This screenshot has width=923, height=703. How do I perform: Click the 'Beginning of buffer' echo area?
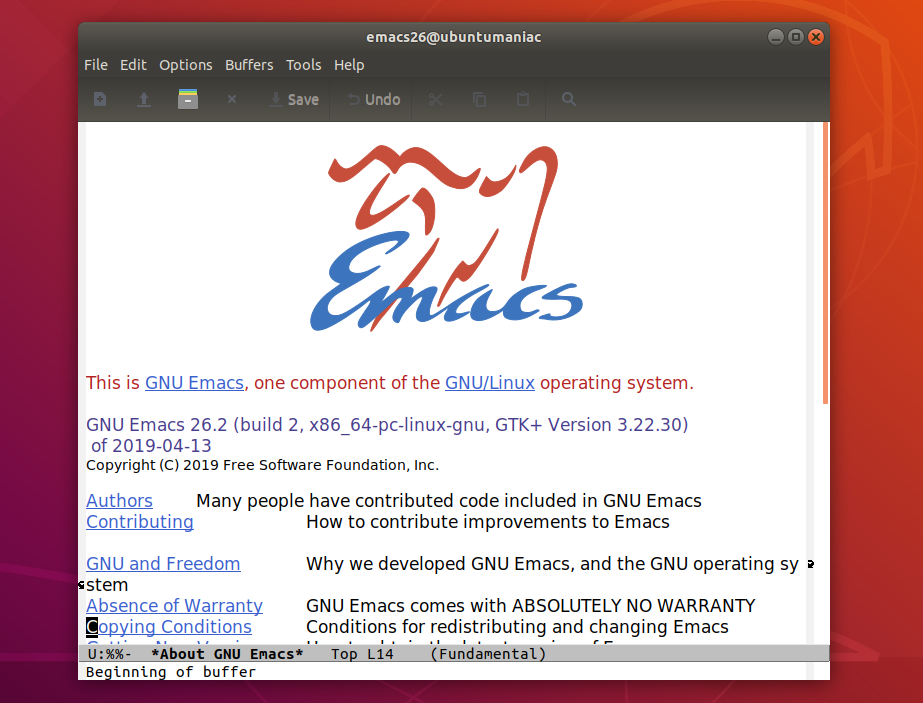pos(171,672)
